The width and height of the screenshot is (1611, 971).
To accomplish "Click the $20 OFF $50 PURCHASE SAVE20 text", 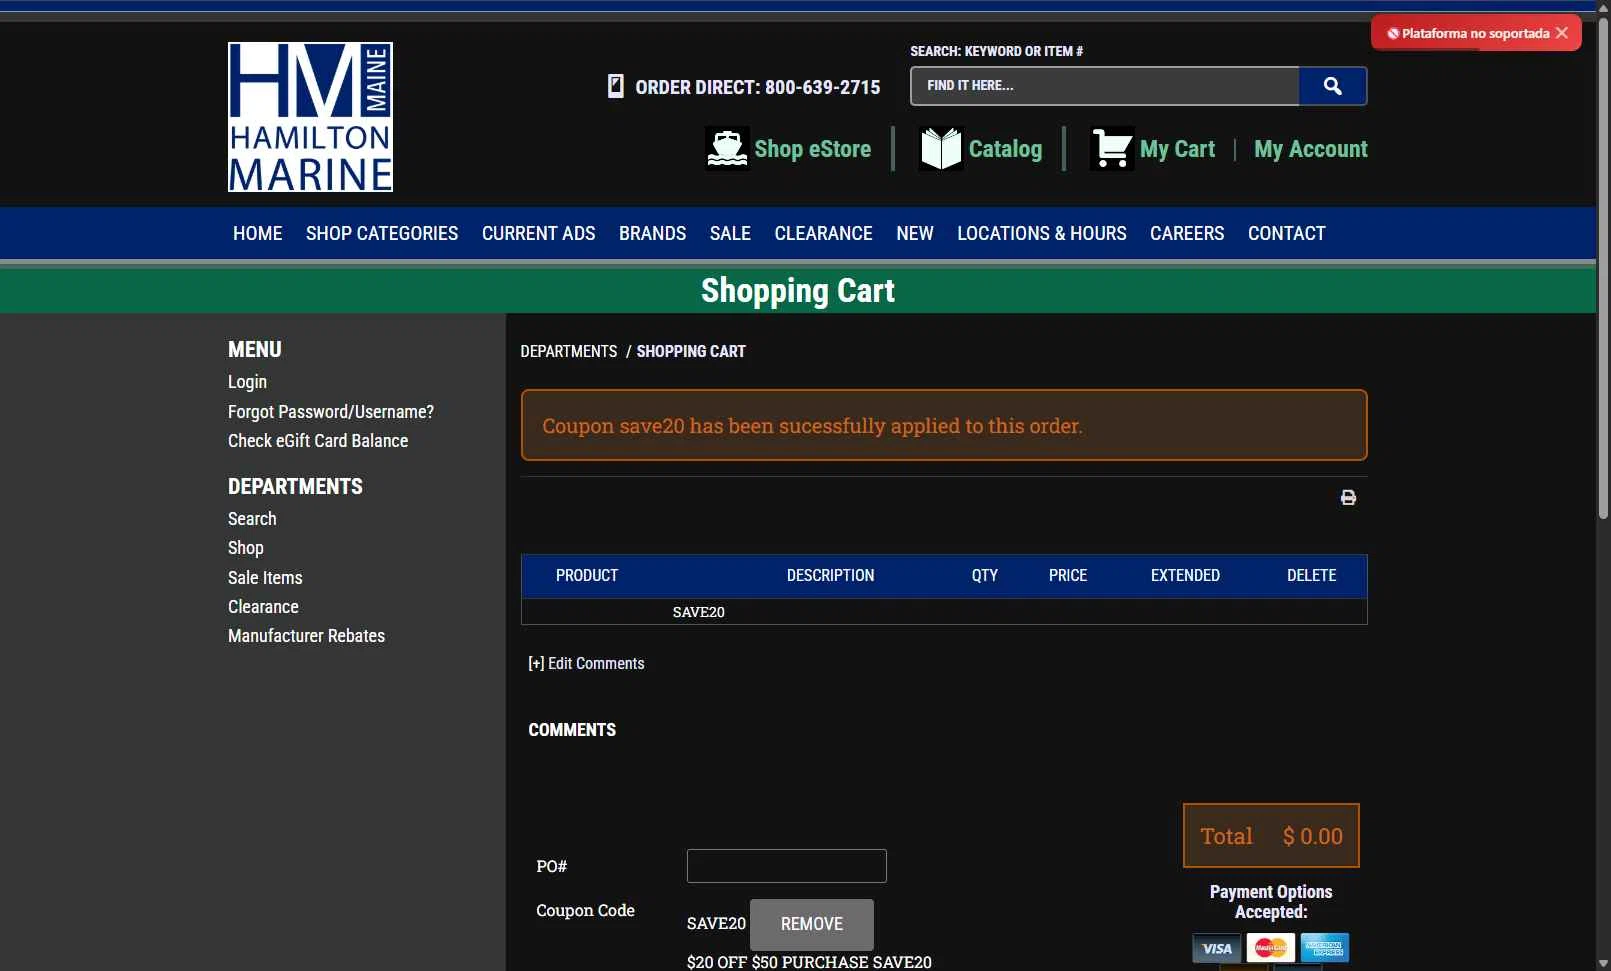I will tap(809, 962).
